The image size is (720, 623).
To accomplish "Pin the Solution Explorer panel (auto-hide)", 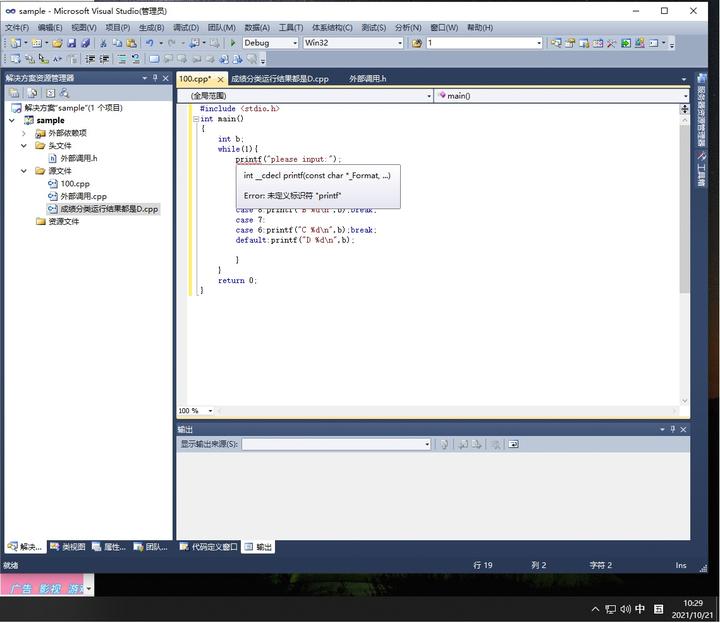I will click(x=155, y=78).
